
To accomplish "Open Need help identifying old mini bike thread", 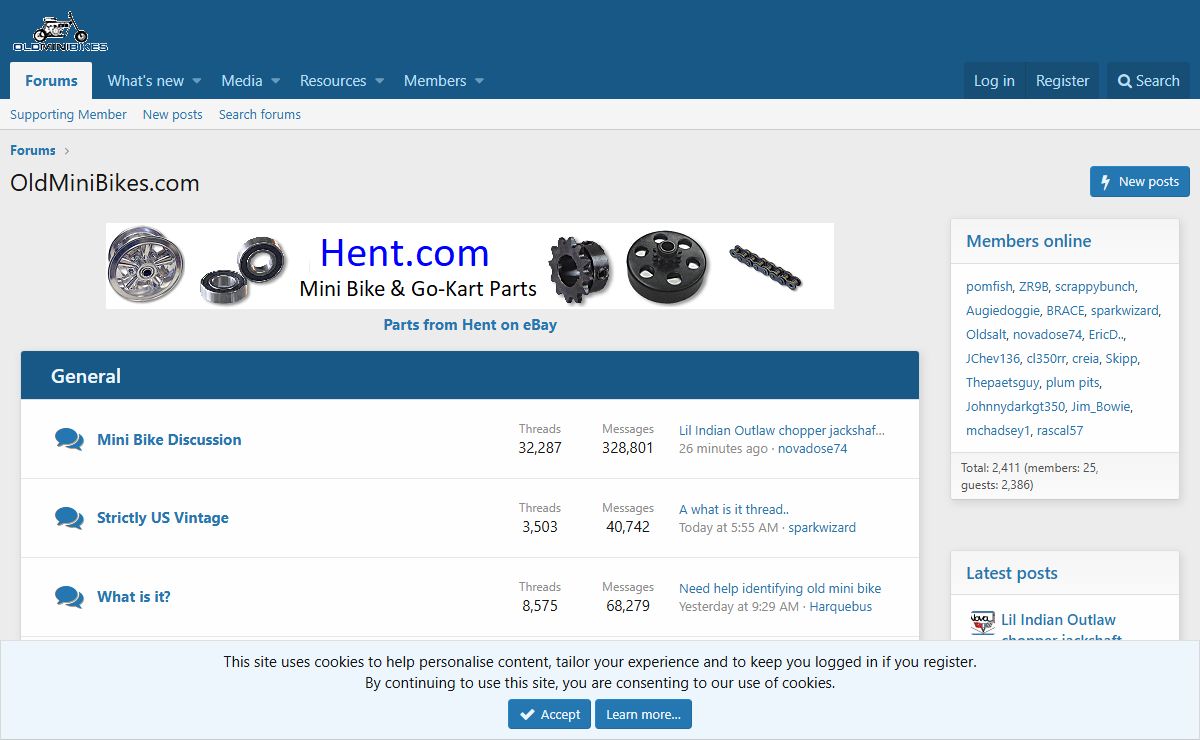I will pos(780,589).
